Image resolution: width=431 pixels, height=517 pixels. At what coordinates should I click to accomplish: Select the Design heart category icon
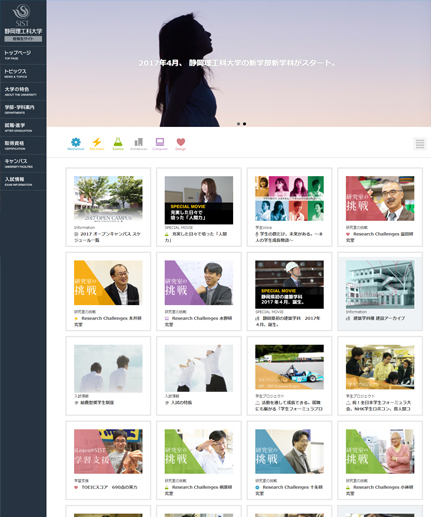click(181, 144)
